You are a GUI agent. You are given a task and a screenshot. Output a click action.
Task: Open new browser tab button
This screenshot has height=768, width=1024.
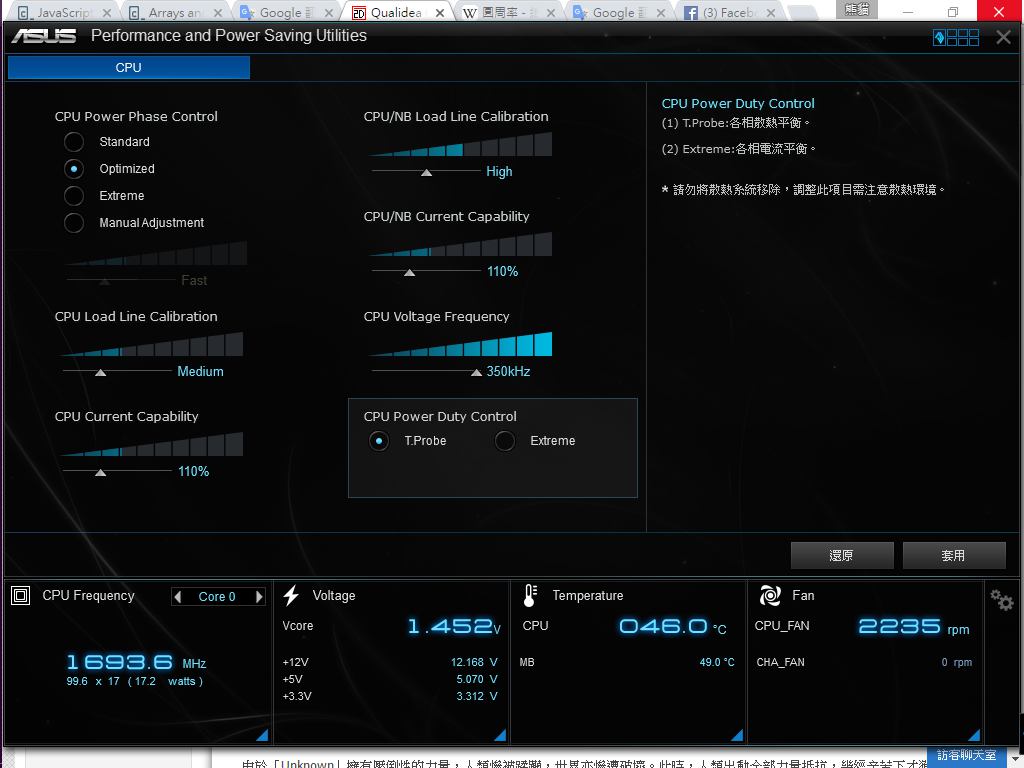[x=802, y=12]
